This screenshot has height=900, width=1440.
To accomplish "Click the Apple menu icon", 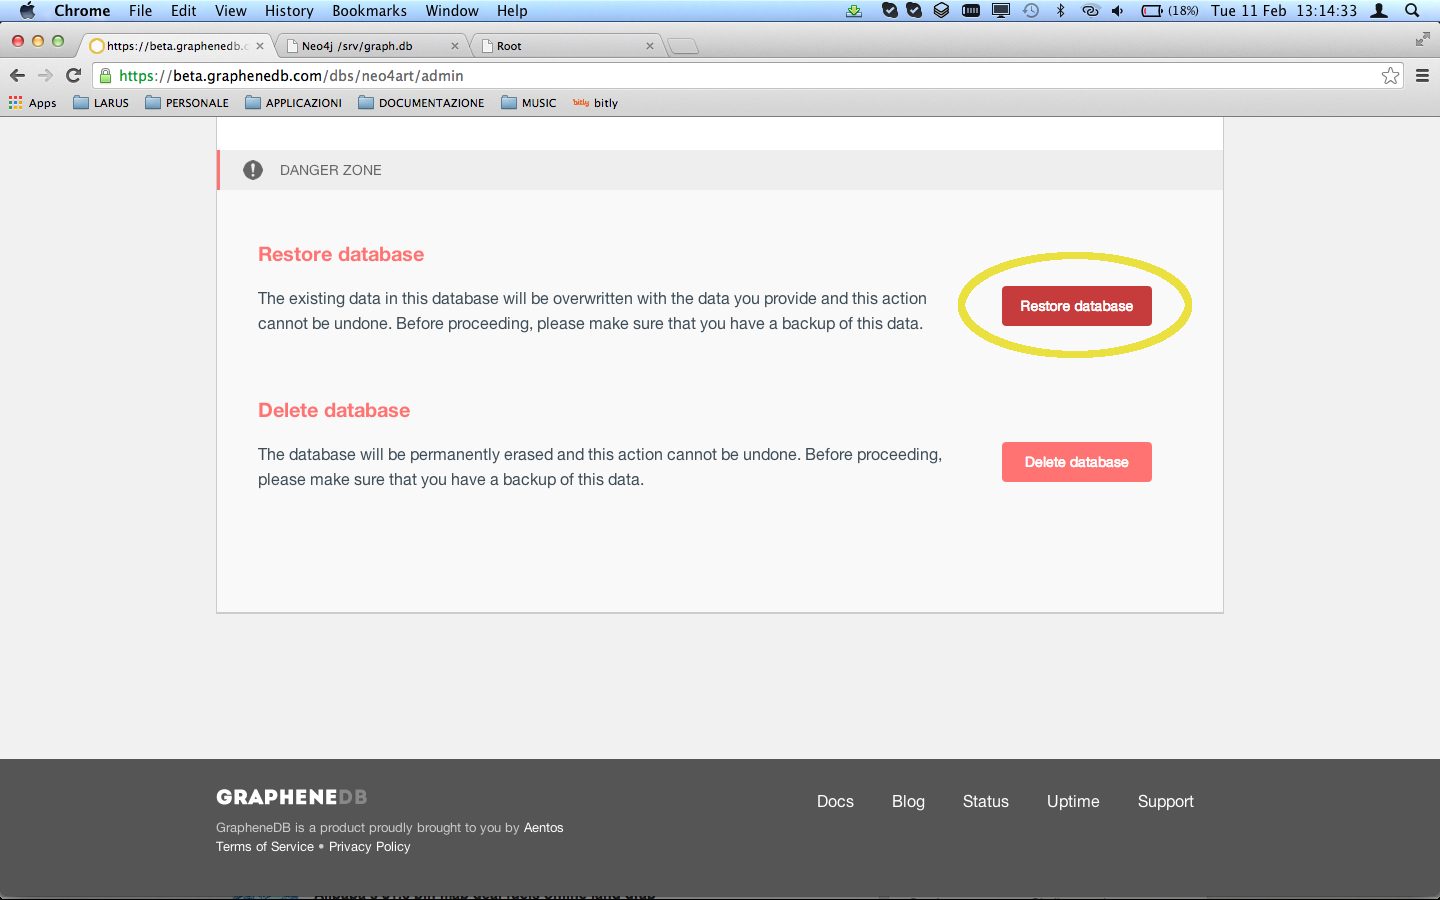I will click(x=27, y=11).
